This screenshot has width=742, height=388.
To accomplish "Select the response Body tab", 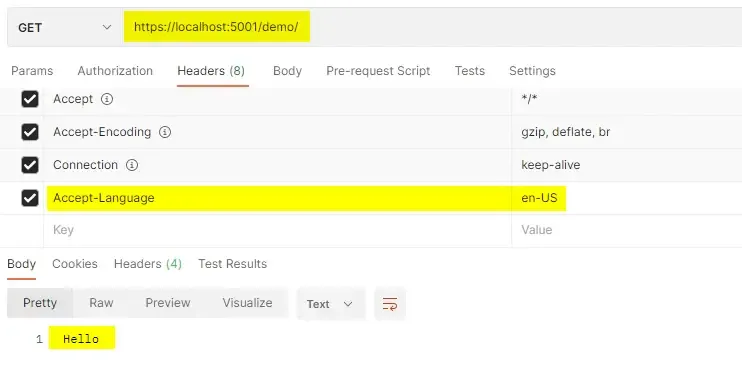I will tap(21, 264).
